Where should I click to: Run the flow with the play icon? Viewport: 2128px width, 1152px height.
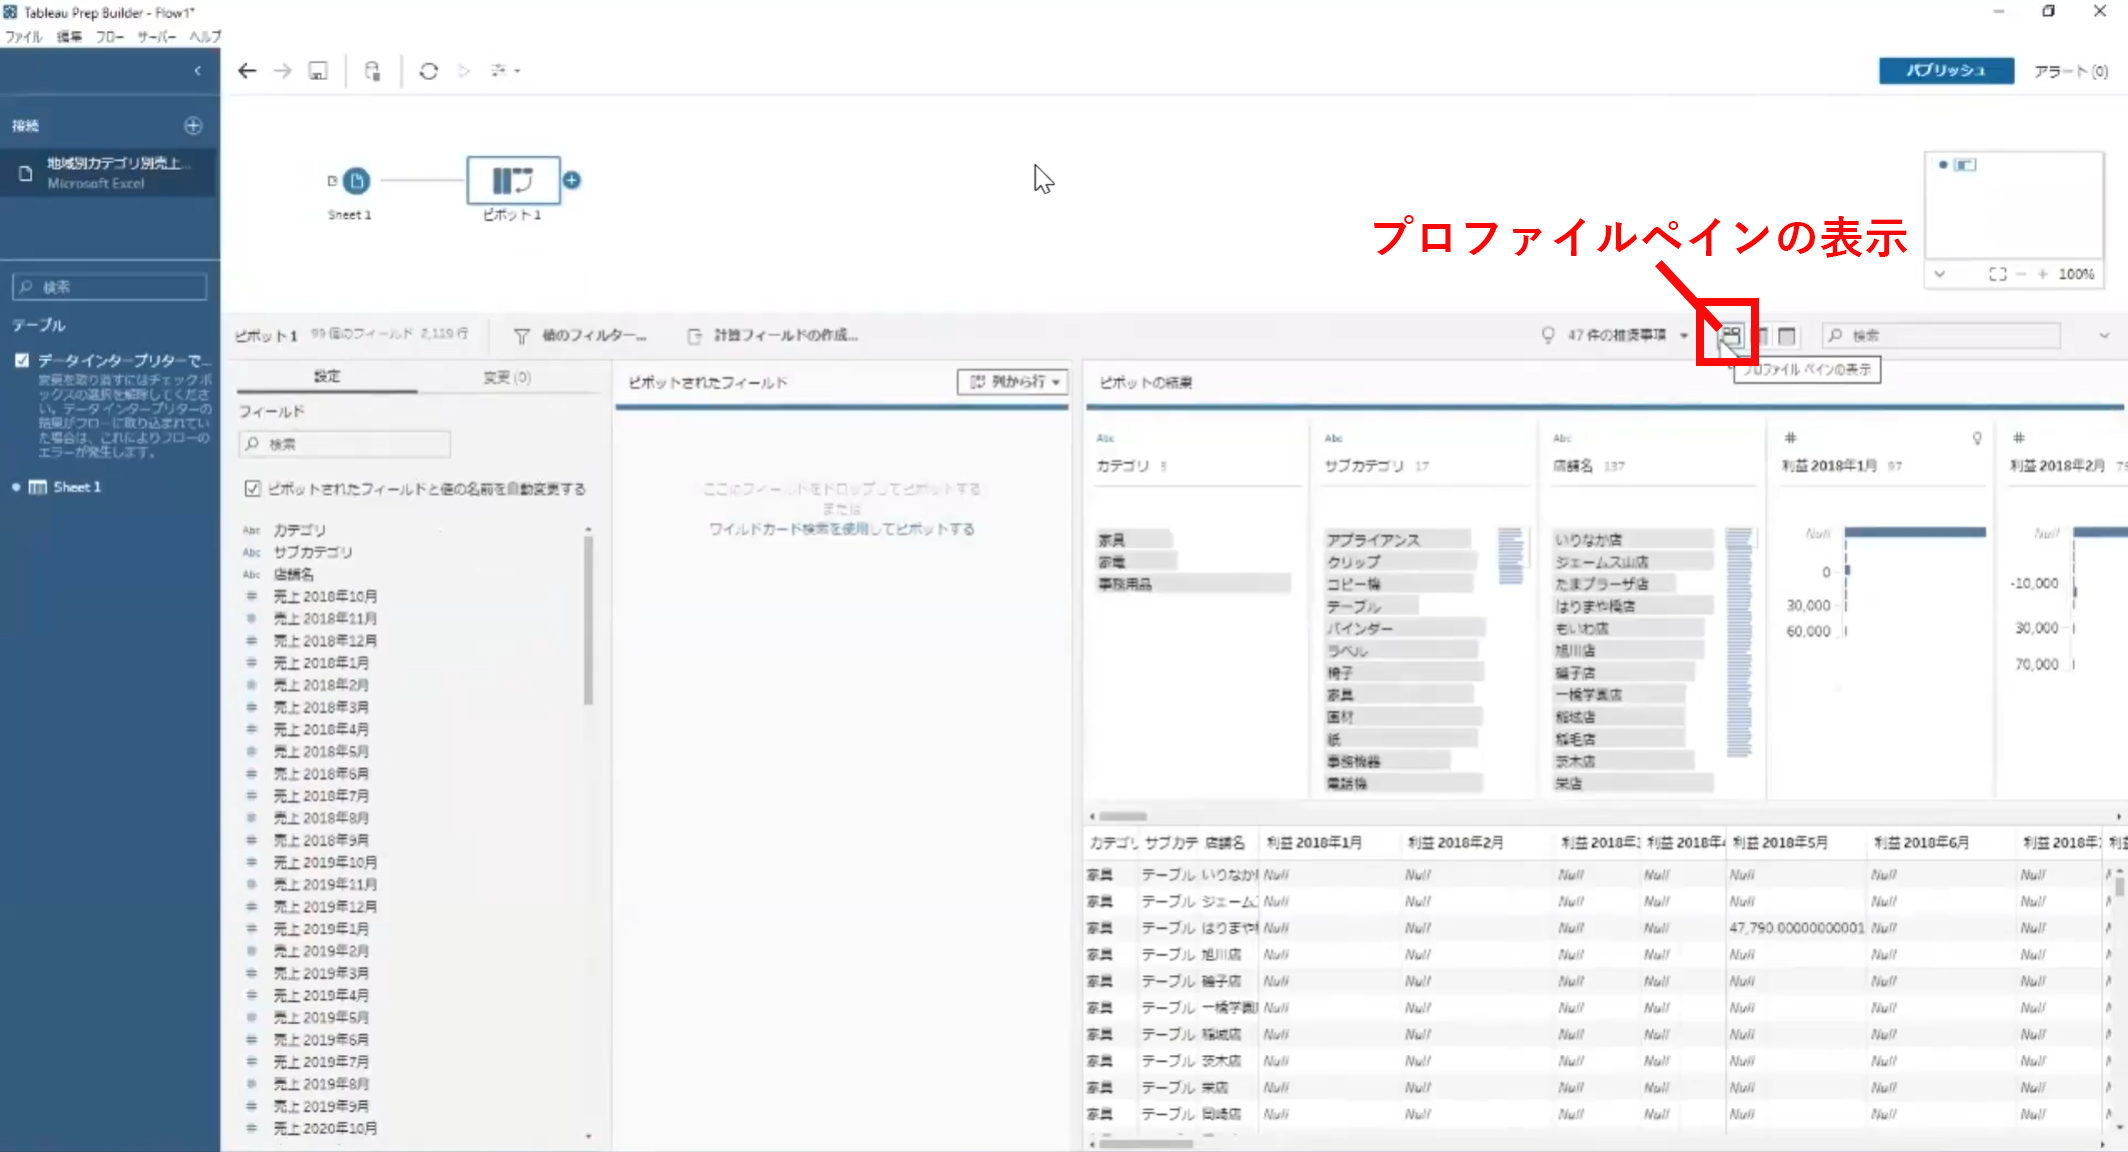coord(464,71)
